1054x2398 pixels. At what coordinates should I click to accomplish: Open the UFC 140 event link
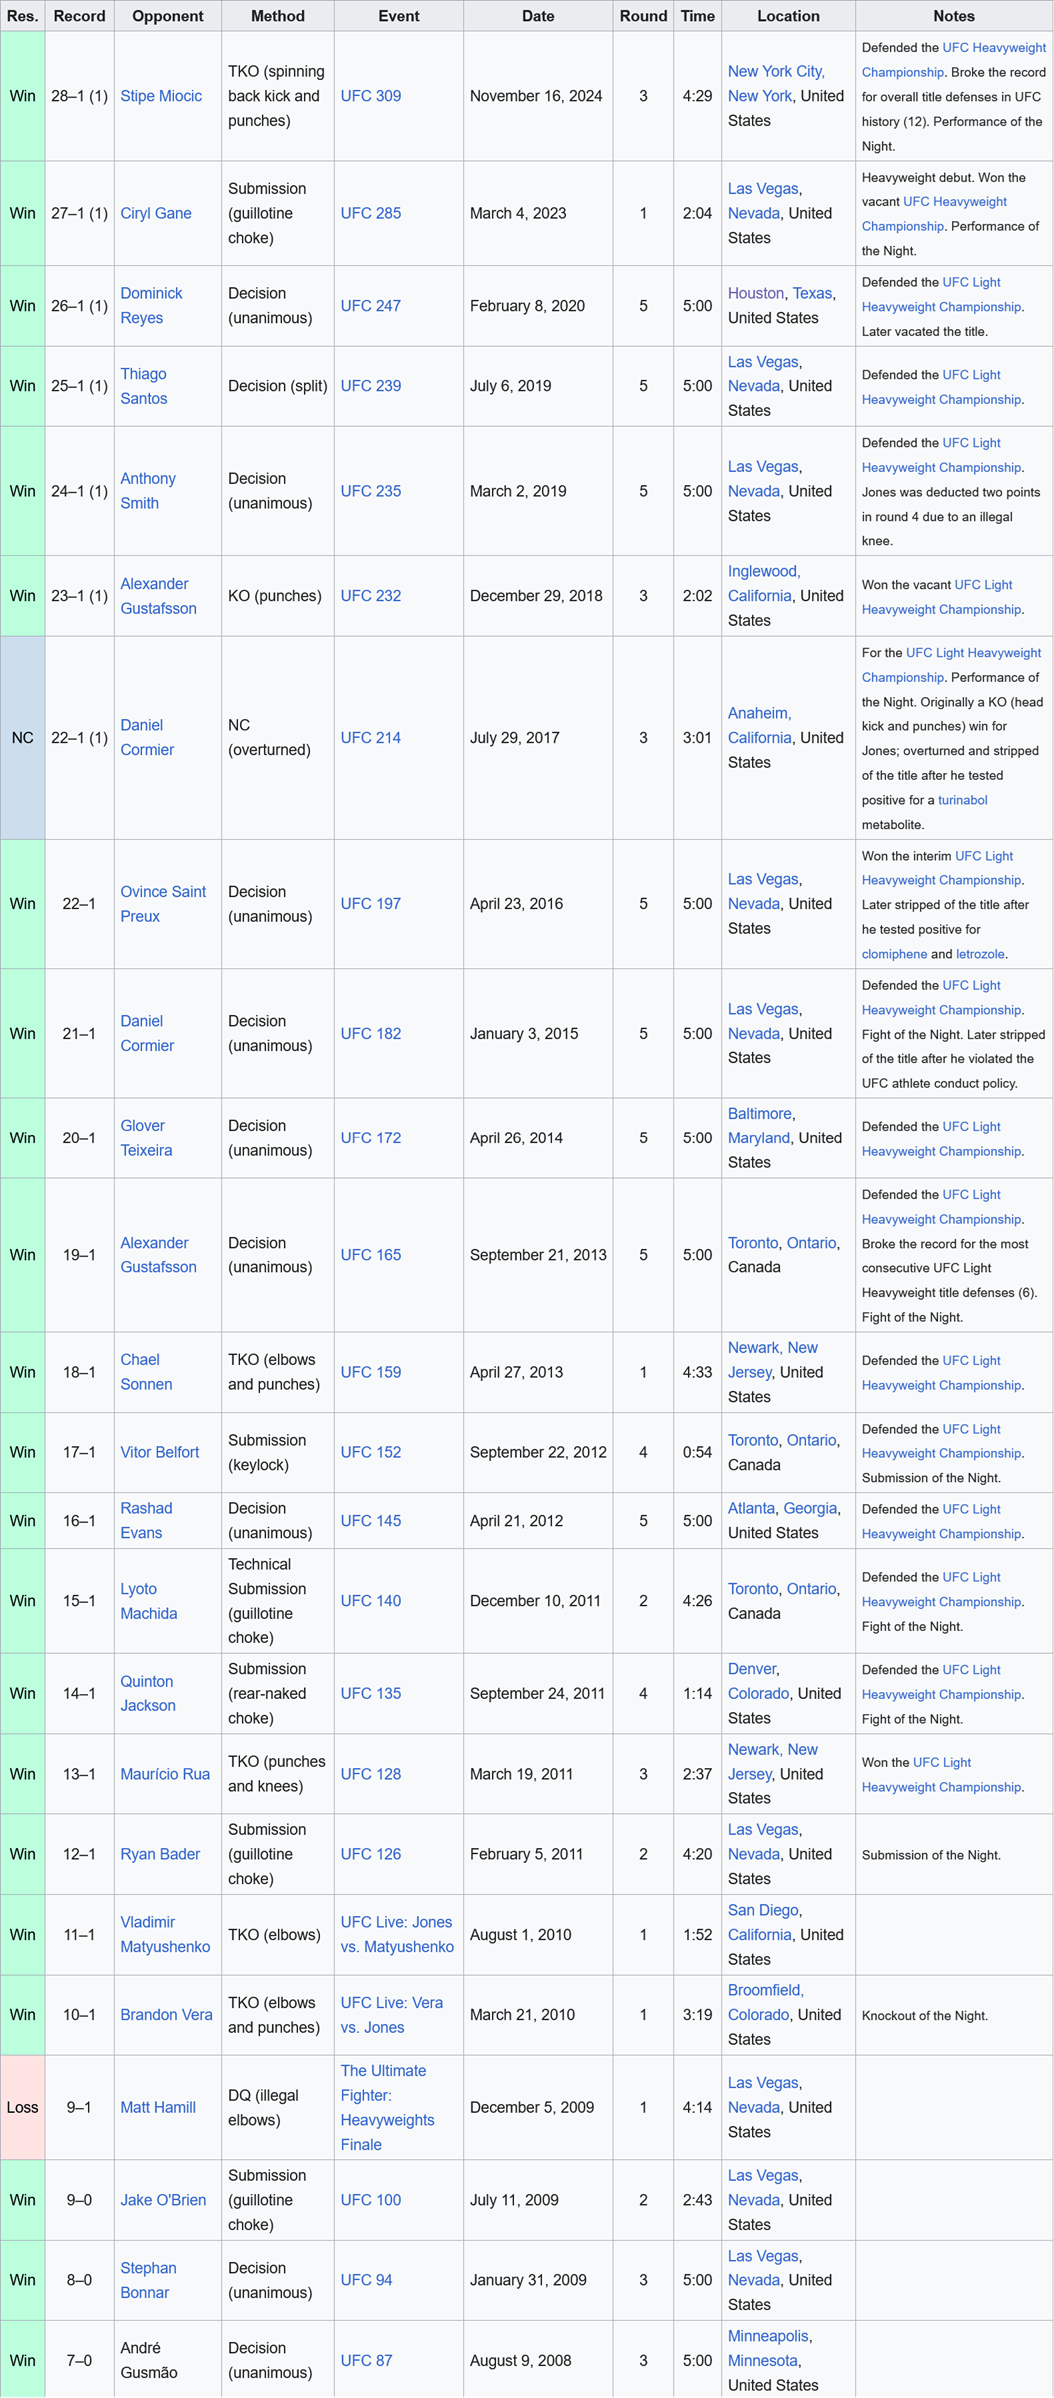(x=371, y=1601)
